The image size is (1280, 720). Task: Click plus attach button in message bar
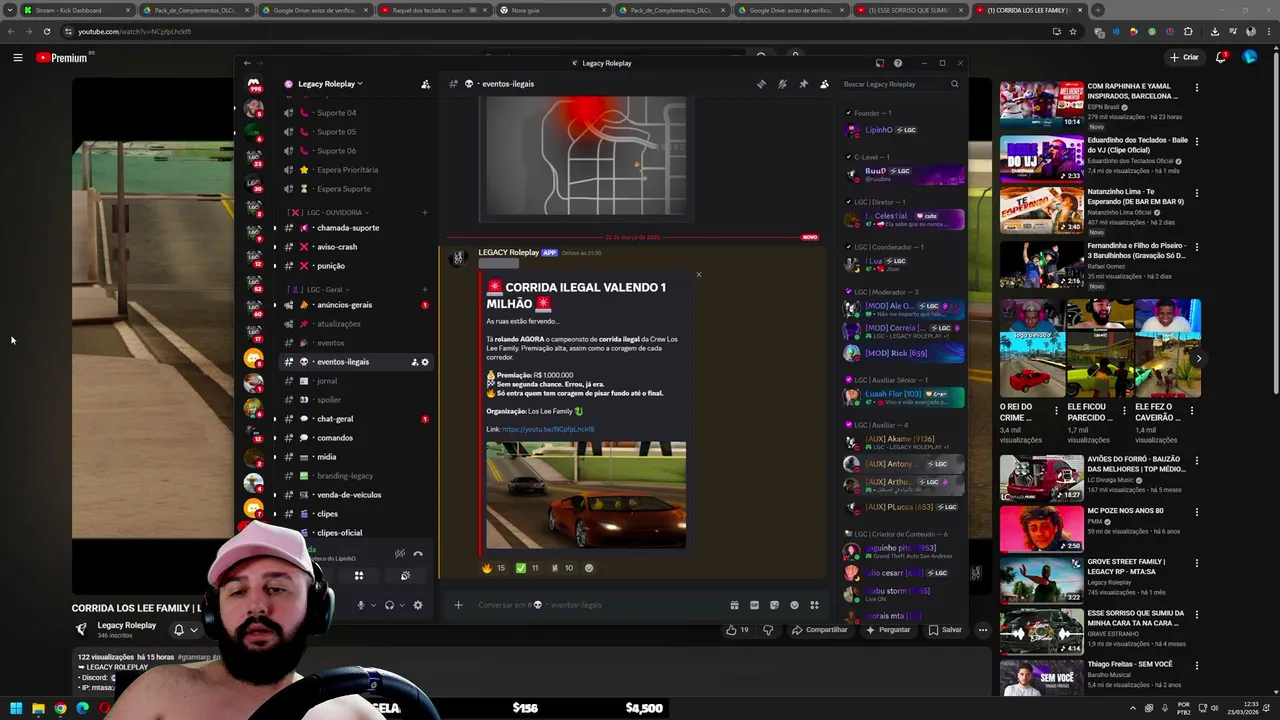coord(458,605)
